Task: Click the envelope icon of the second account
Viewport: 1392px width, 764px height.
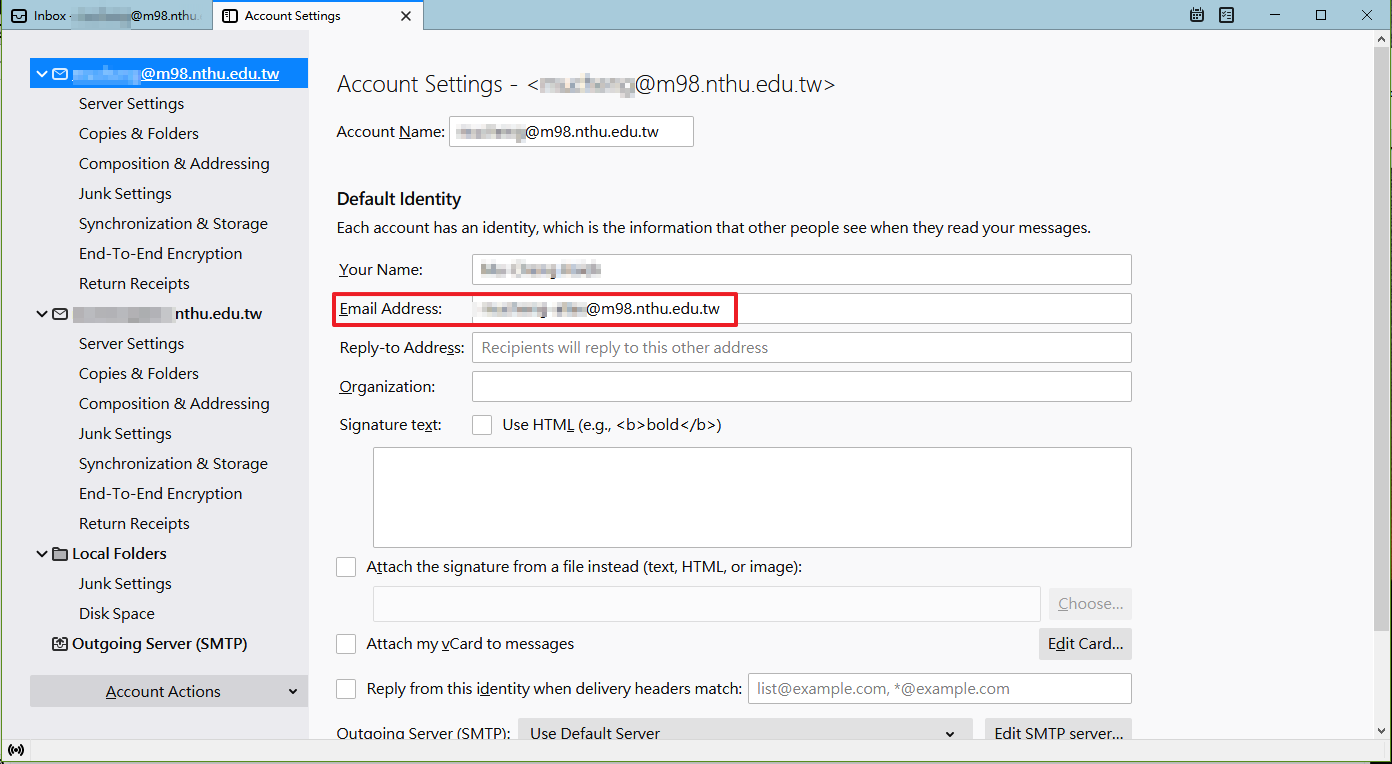Action: (x=60, y=314)
